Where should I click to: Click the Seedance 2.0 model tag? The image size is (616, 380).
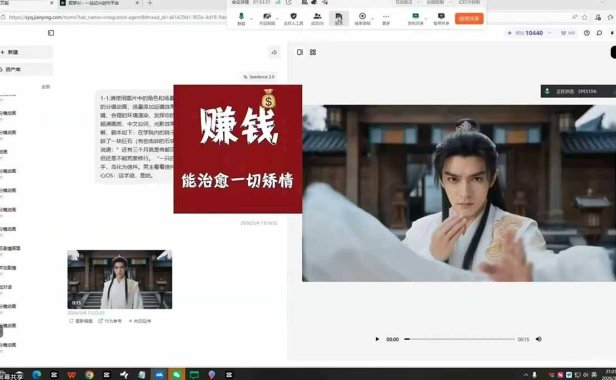(x=259, y=77)
